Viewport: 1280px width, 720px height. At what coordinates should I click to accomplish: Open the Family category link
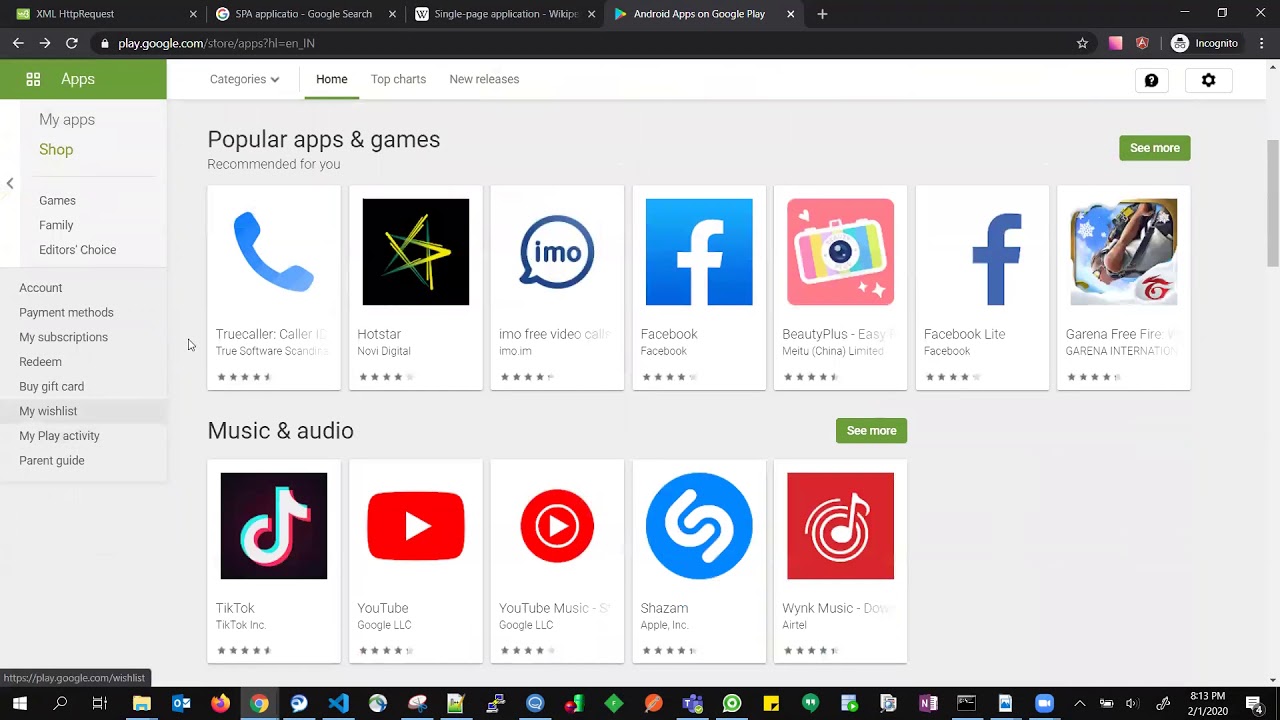pyautogui.click(x=56, y=225)
